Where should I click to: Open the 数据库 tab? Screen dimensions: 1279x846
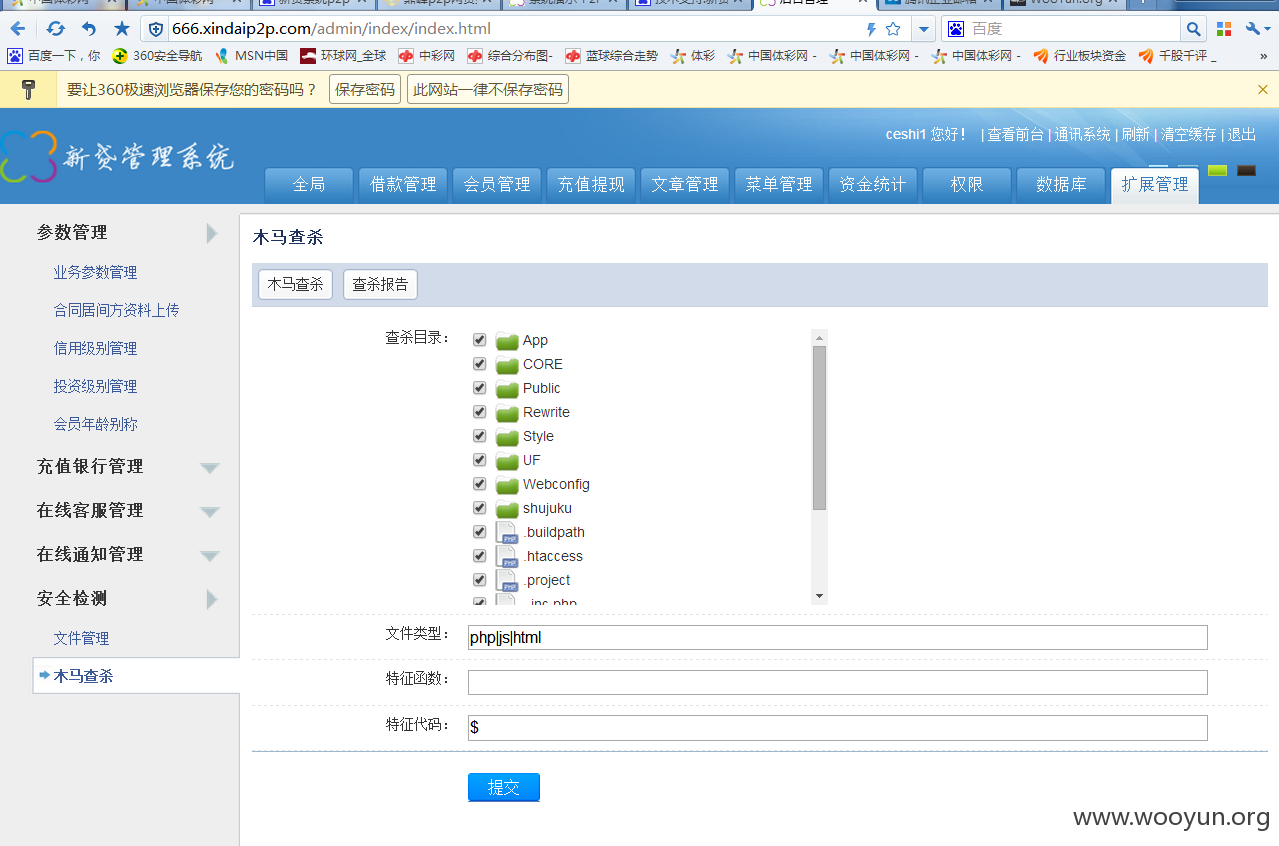click(x=1061, y=185)
